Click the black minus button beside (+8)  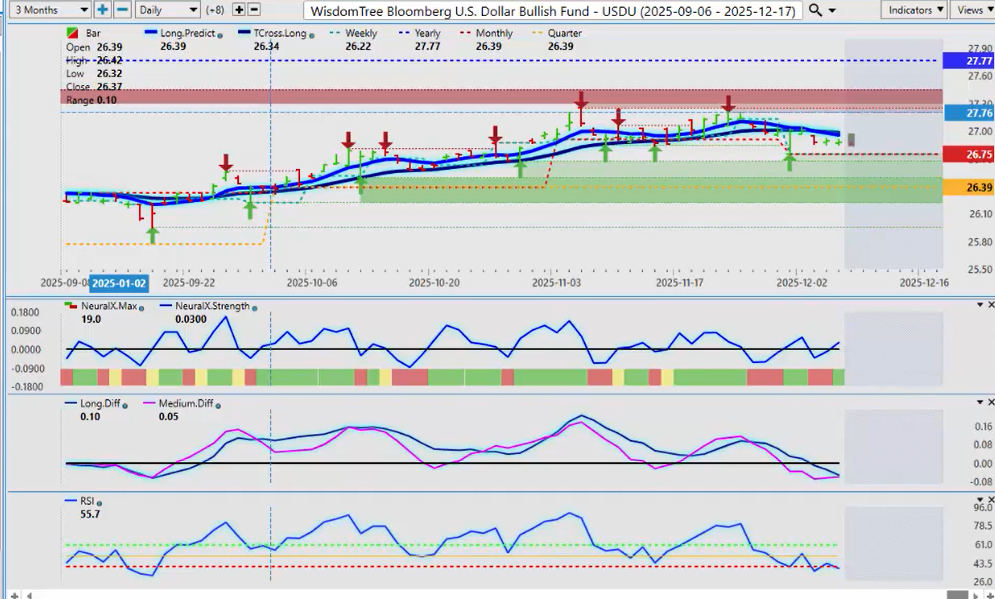point(255,9)
